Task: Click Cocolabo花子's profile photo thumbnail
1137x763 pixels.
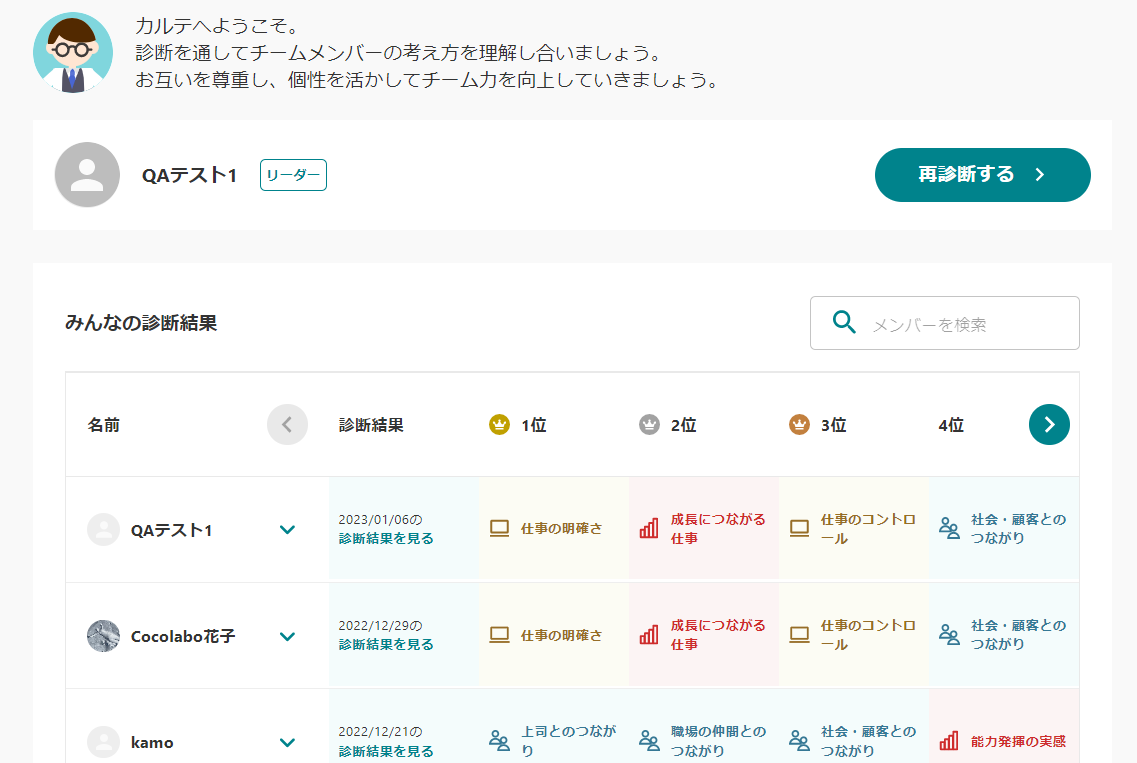Action: click(103, 636)
